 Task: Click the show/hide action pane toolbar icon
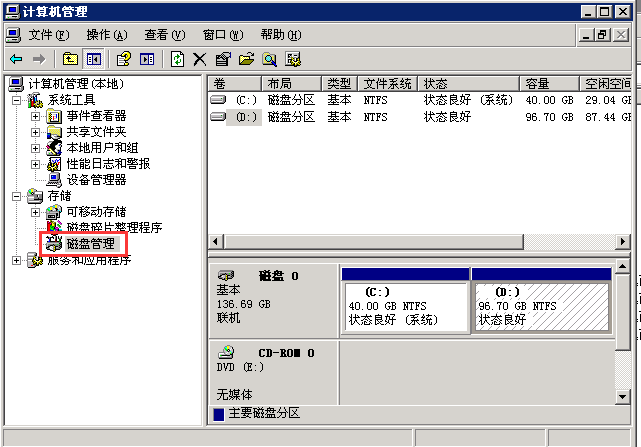(x=147, y=59)
